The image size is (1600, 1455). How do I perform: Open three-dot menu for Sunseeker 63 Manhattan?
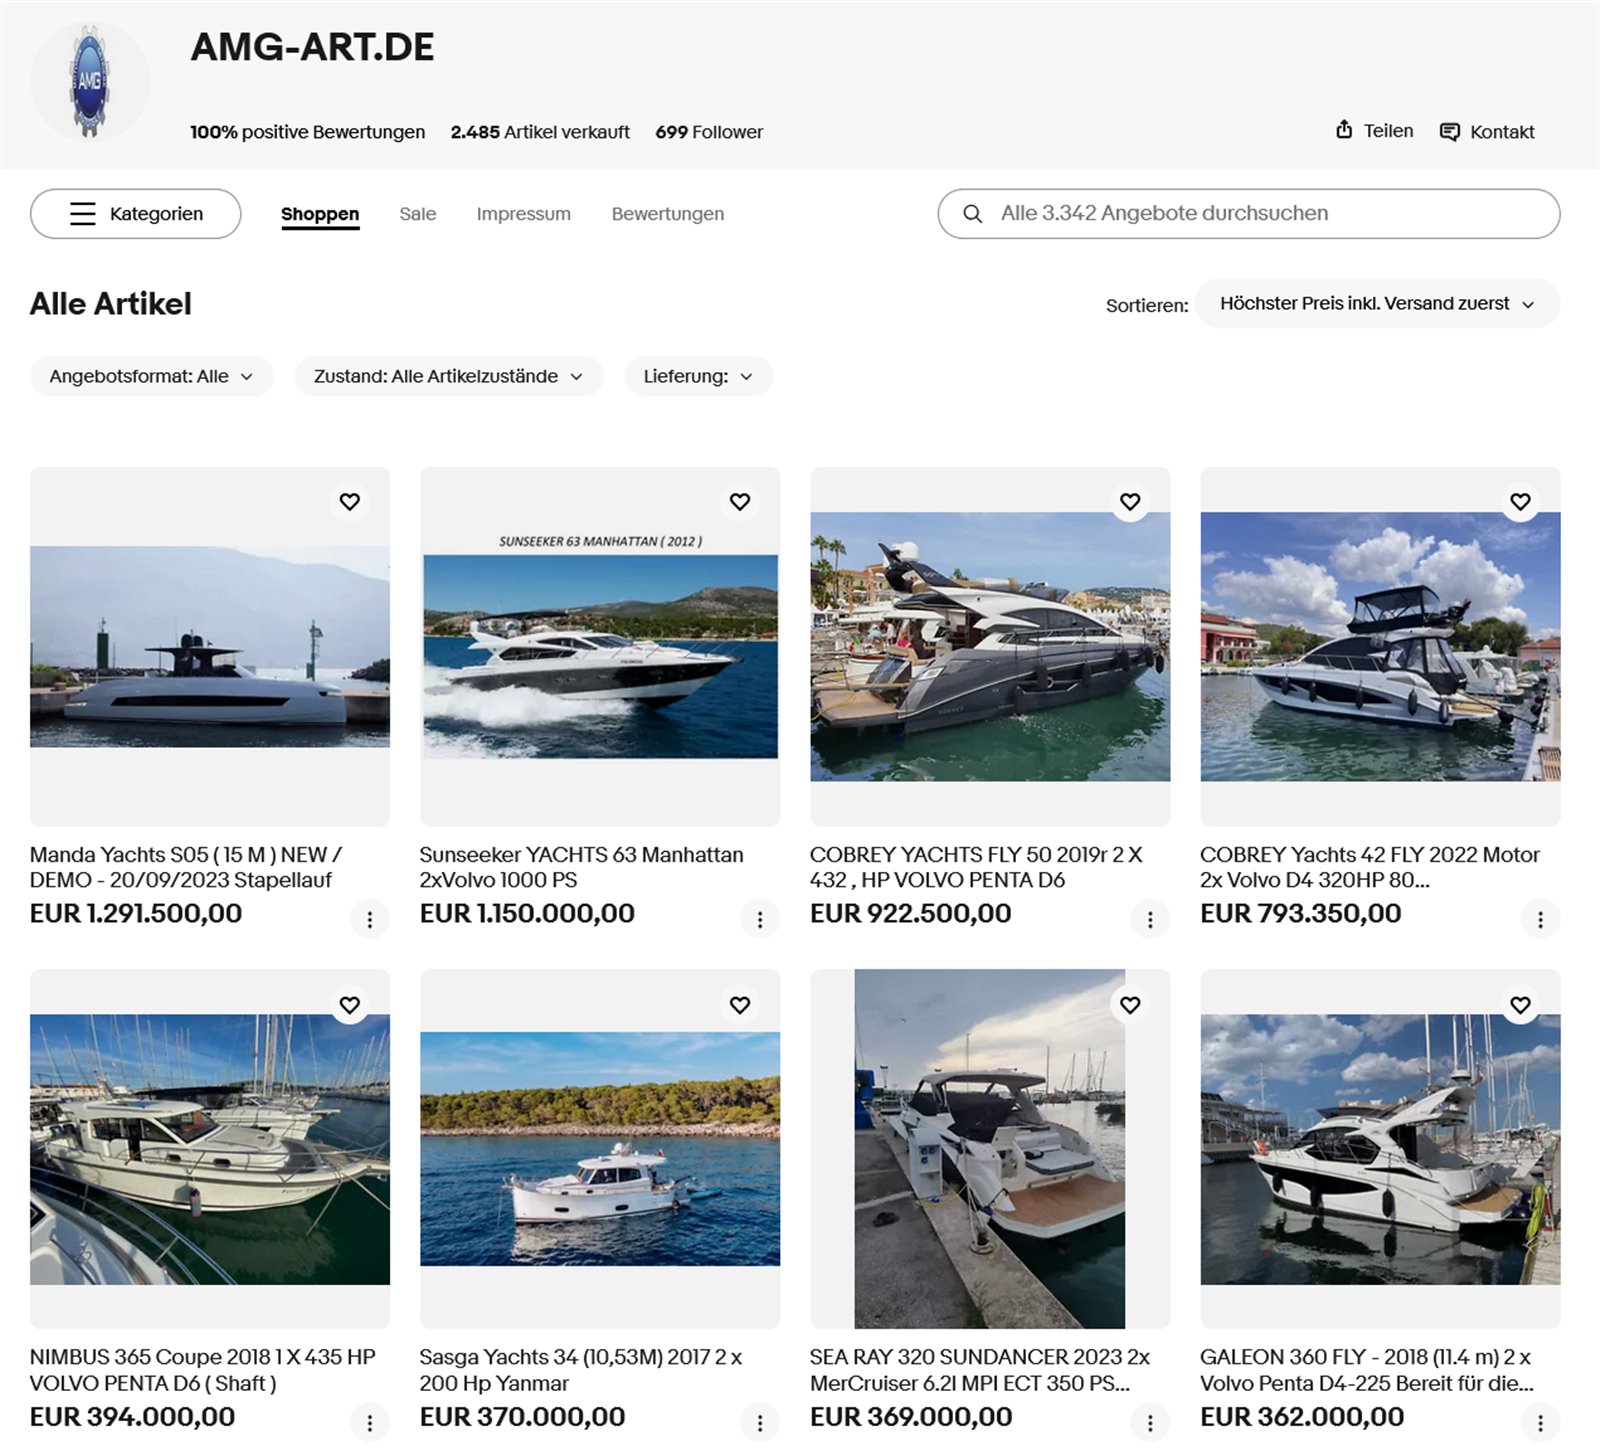[x=760, y=919]
